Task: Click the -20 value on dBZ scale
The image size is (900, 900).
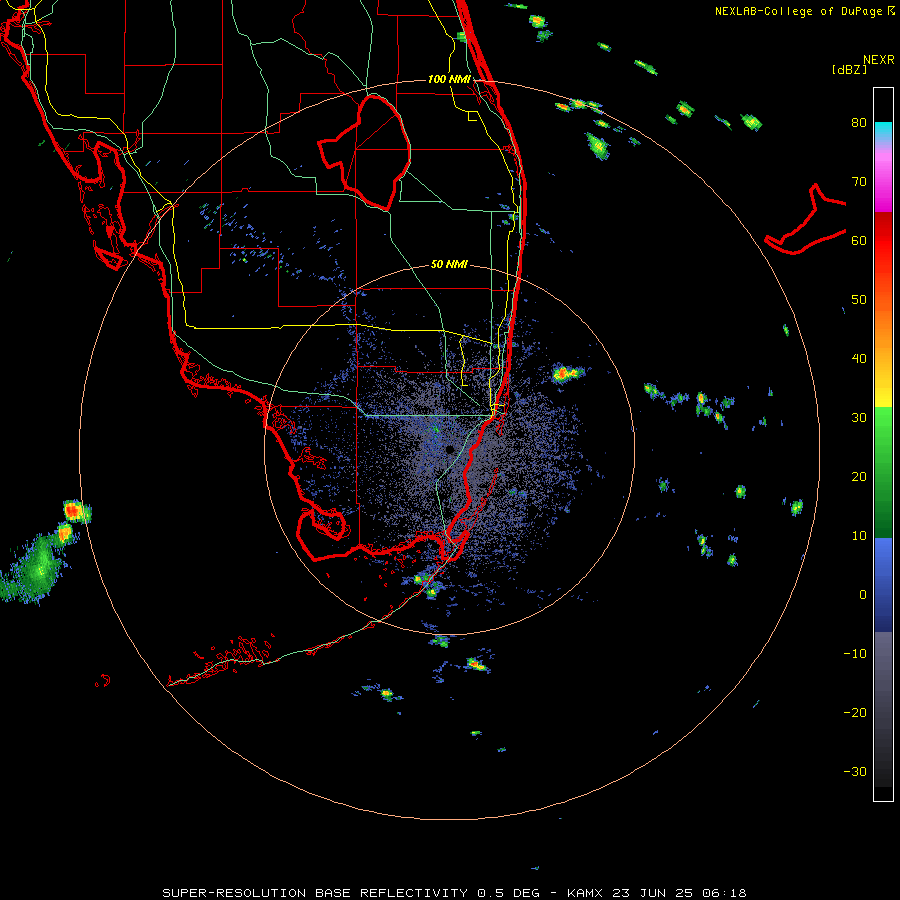Action: 855,712
